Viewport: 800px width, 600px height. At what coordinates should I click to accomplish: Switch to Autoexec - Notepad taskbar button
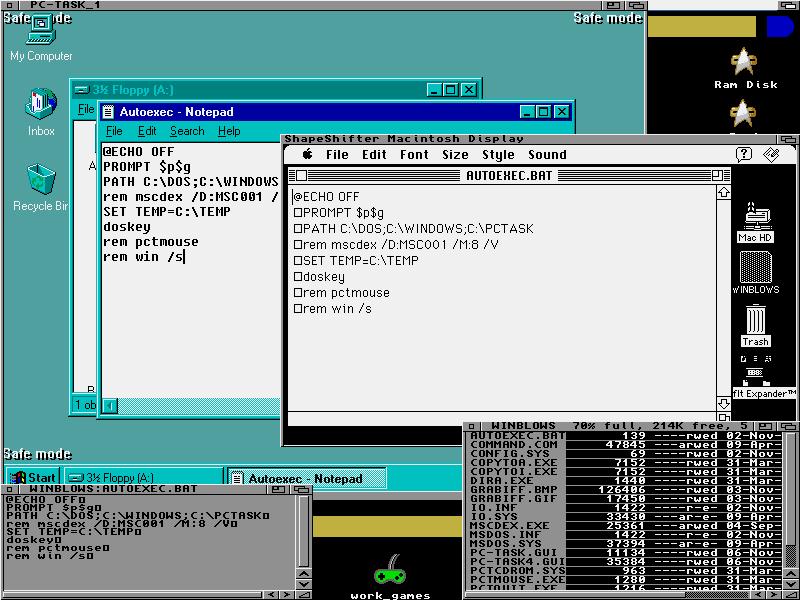[306, 478]
